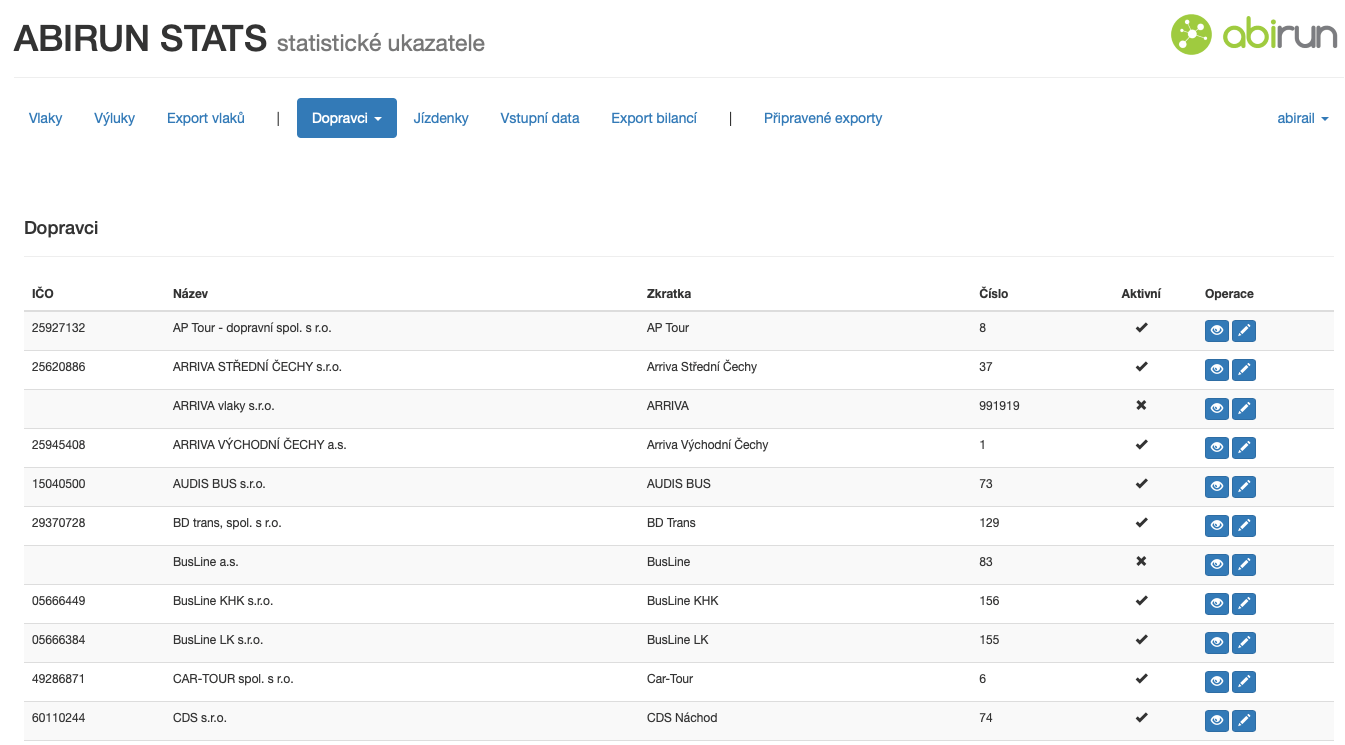Click the inactive cross for ARRIVA vlaky
Viewport: 1345px width, 745px height.
point(1141,406)
